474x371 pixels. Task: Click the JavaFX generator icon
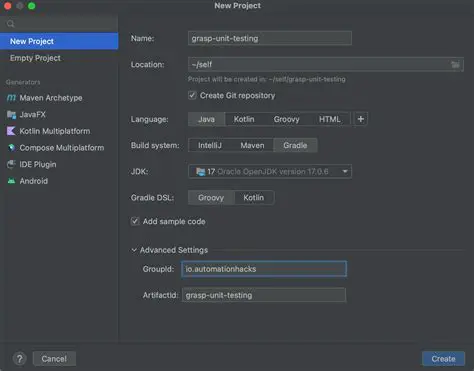[x=11, y=115]
